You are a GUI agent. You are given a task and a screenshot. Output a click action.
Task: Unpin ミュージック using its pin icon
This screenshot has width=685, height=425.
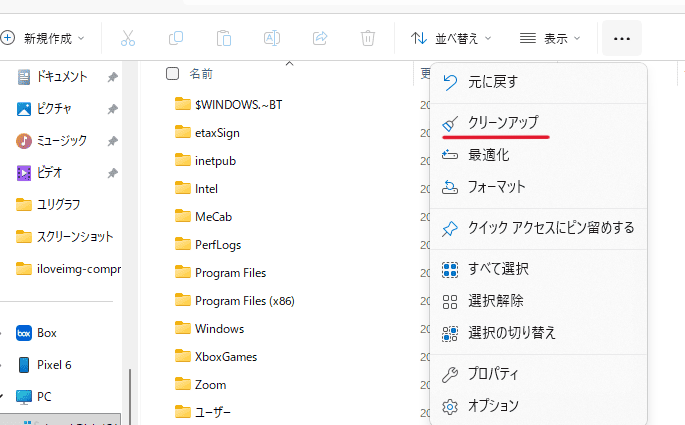113,141
